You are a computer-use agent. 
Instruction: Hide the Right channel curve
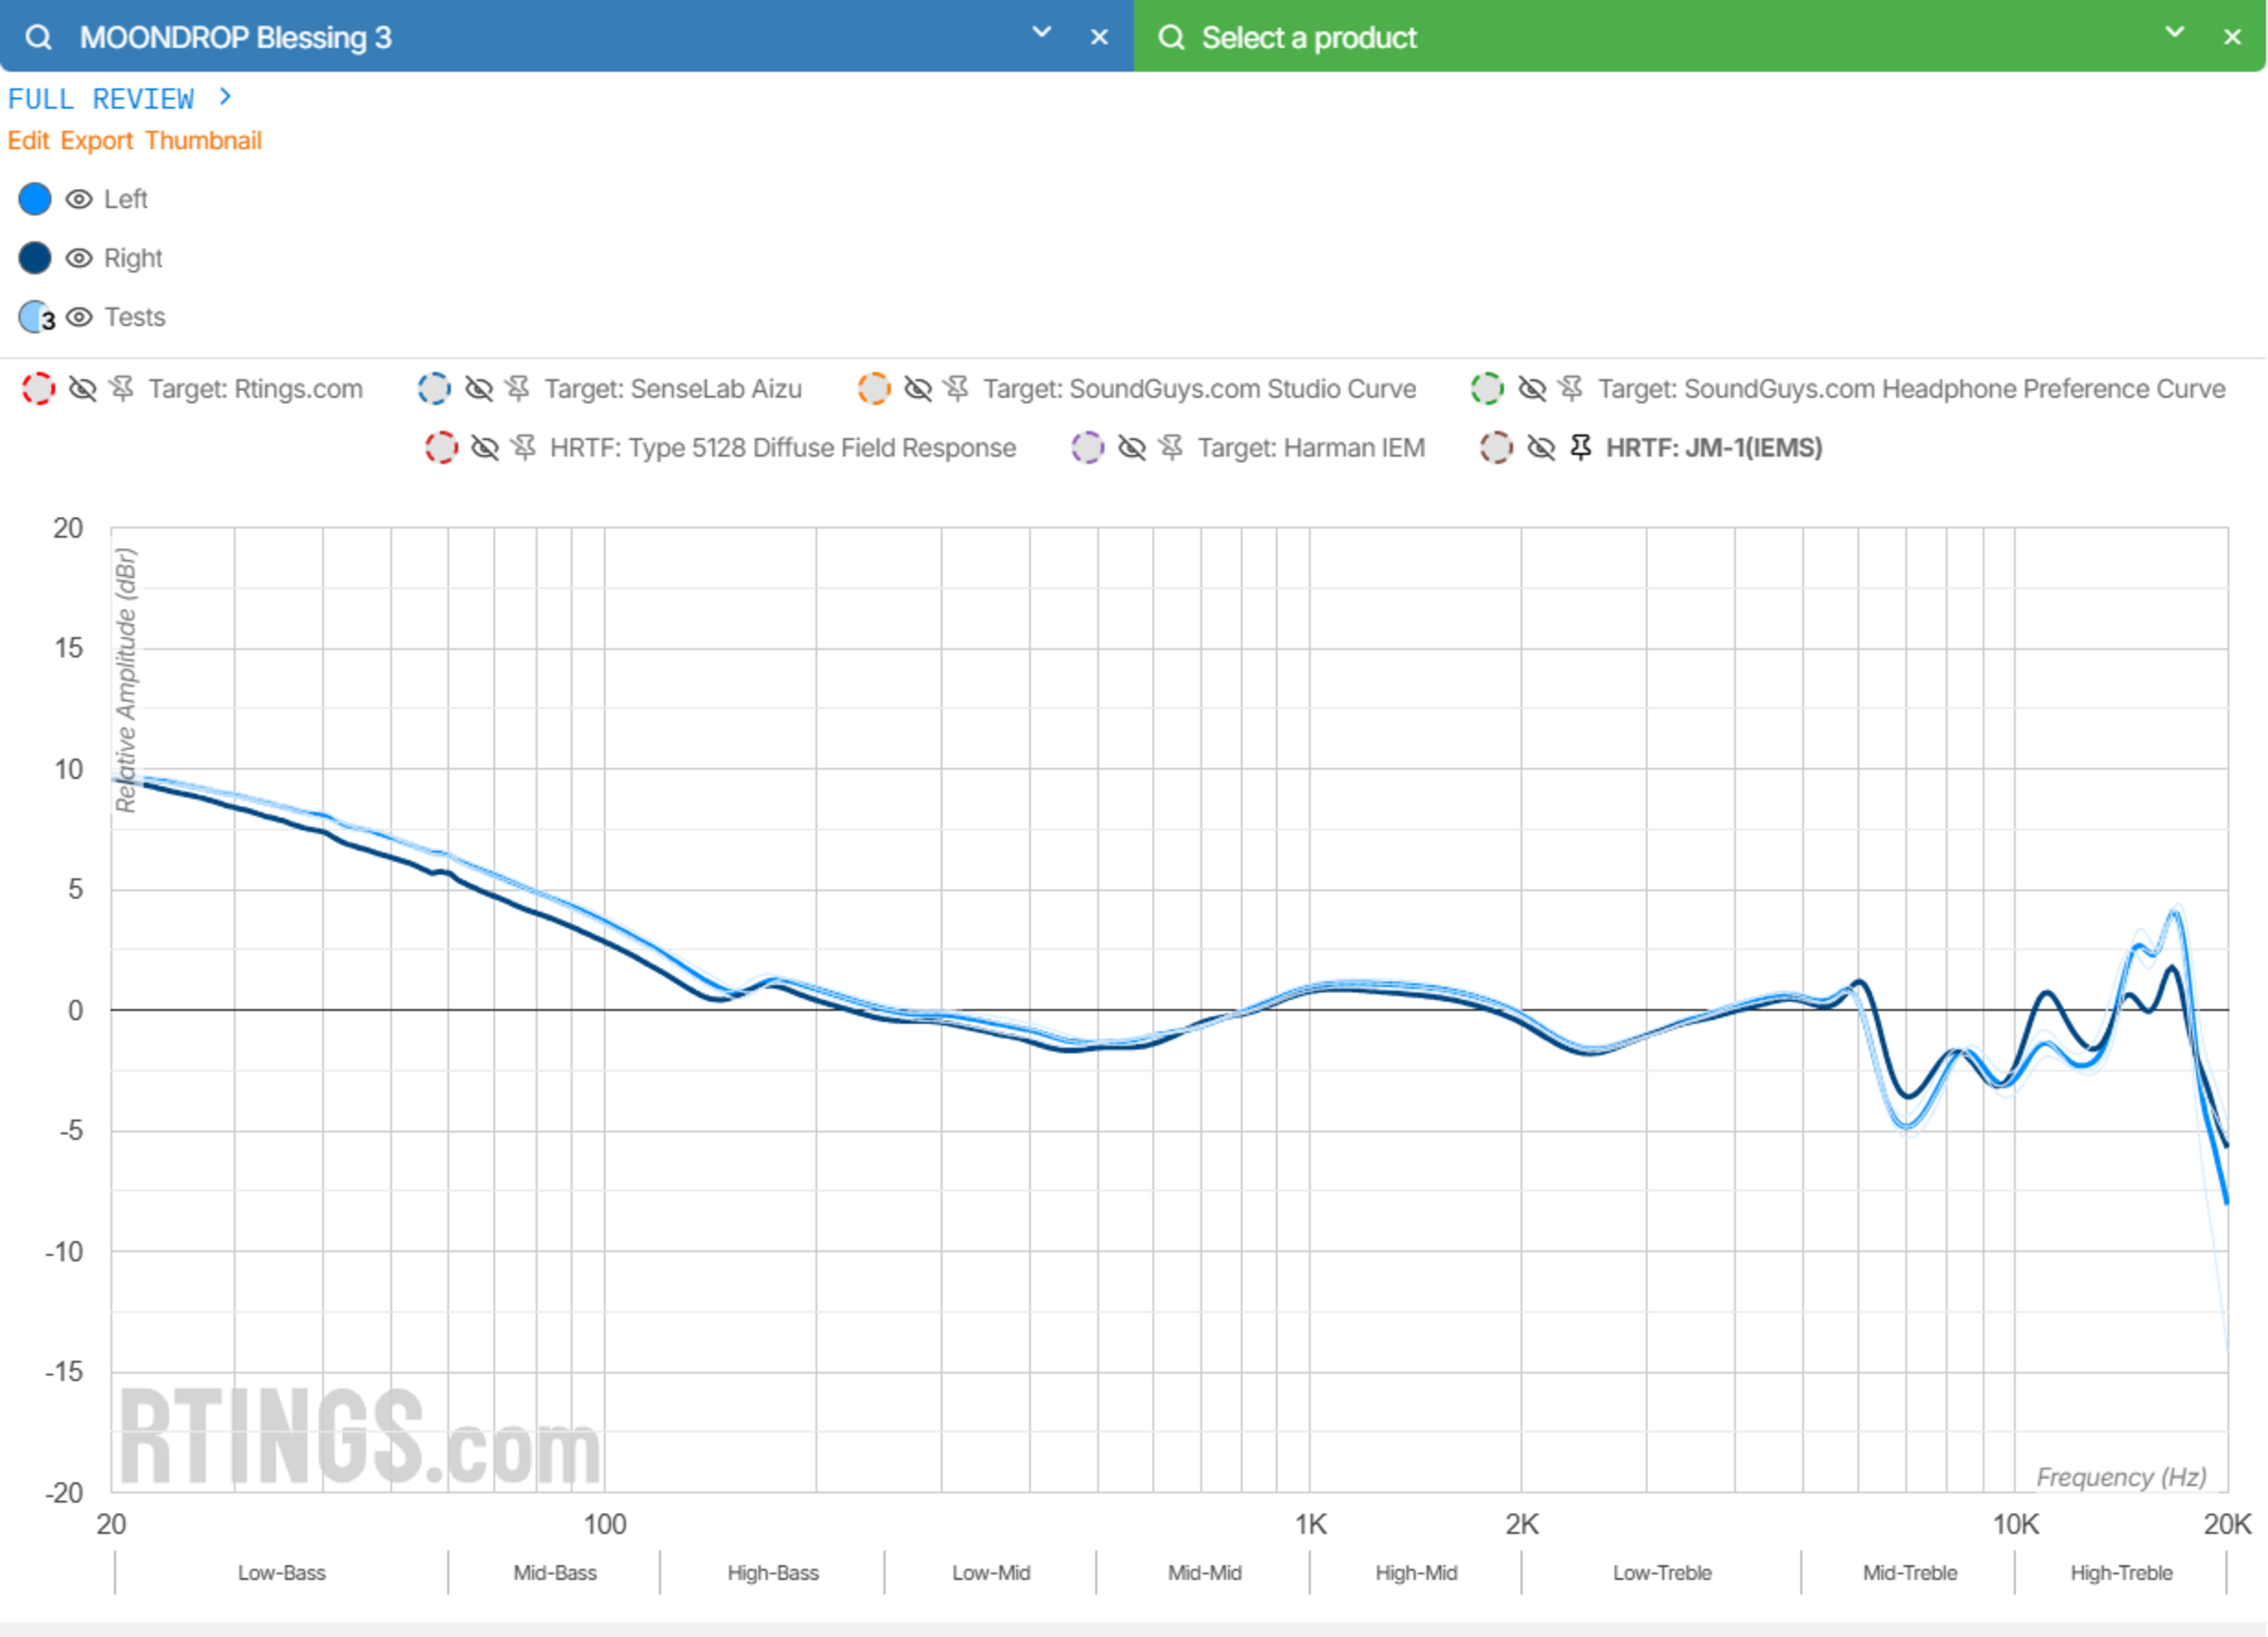click(79, 258)
